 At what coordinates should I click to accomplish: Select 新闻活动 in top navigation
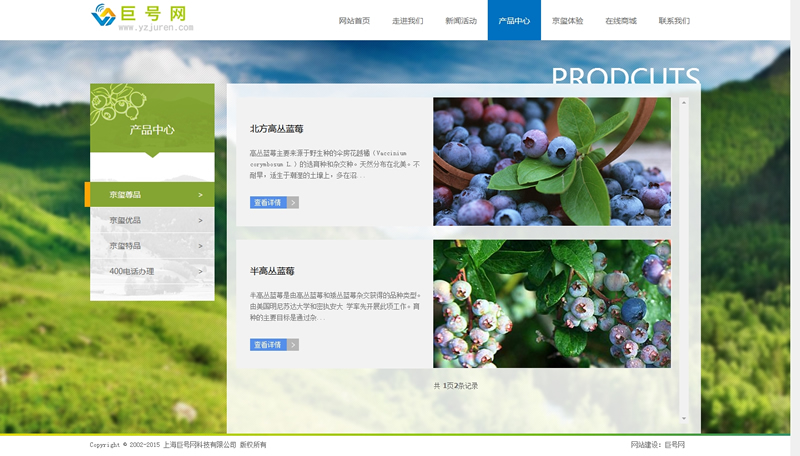461,20
